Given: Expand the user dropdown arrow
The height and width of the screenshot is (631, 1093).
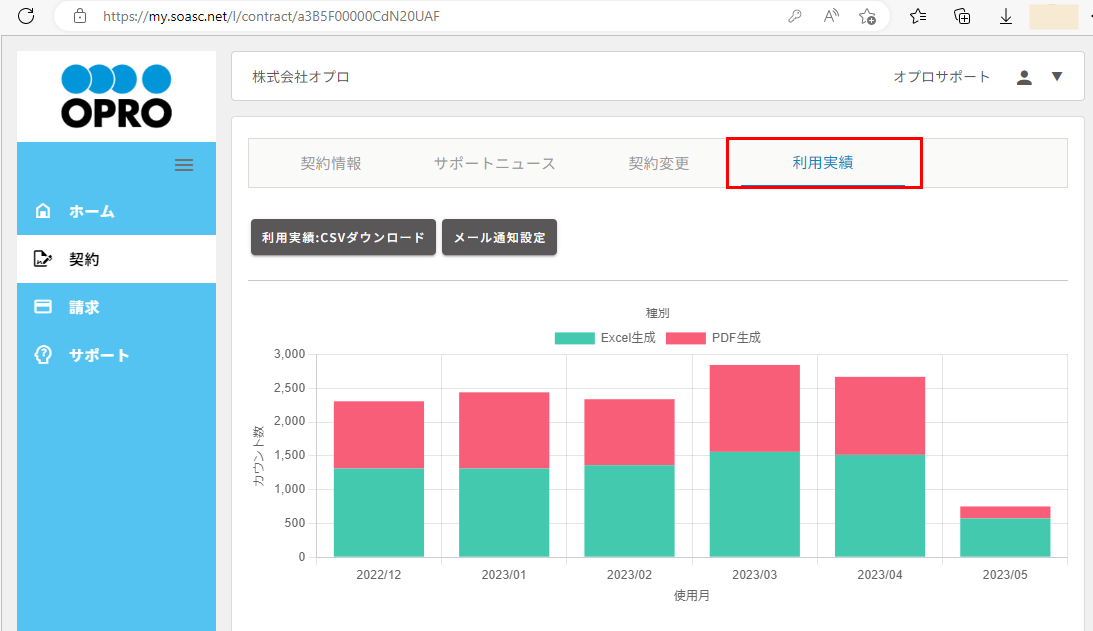Looking at the screenshot, I should [x=1057, y=77].
